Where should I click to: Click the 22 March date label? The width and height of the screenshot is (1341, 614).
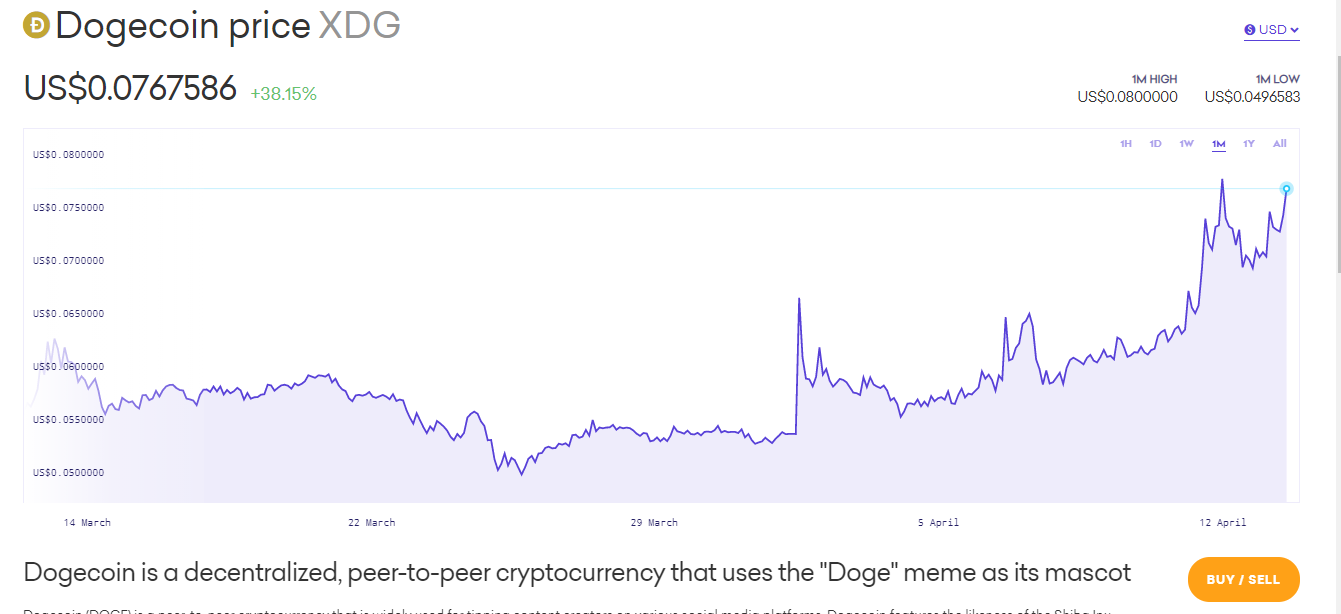371,522
